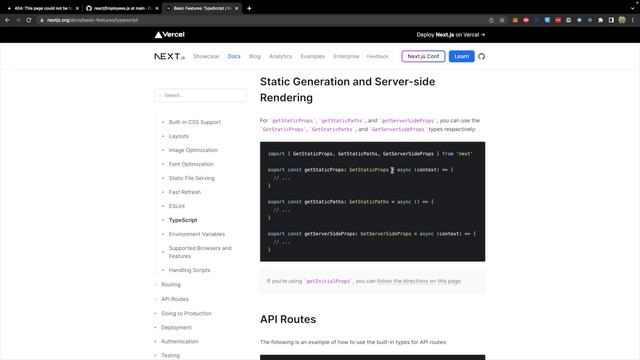Open the Enterprise nav item
This screenshot has width=640, height=360.
coord(346,56)
